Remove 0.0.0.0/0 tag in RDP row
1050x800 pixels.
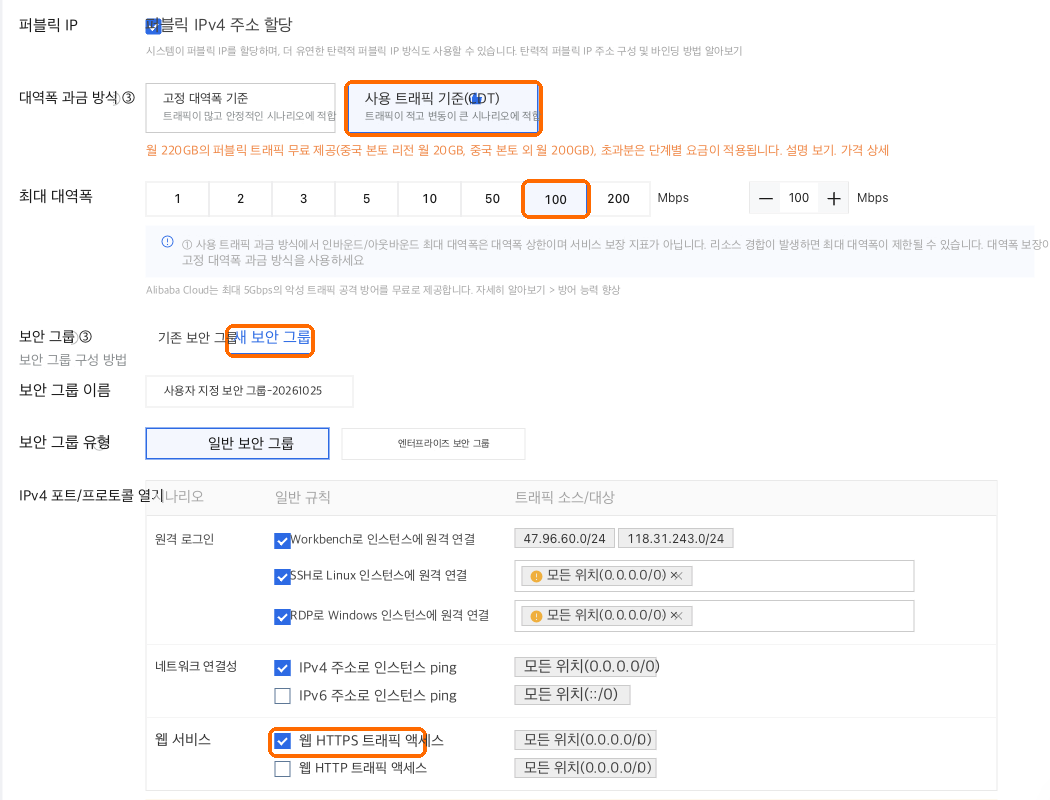coord(676,616)
